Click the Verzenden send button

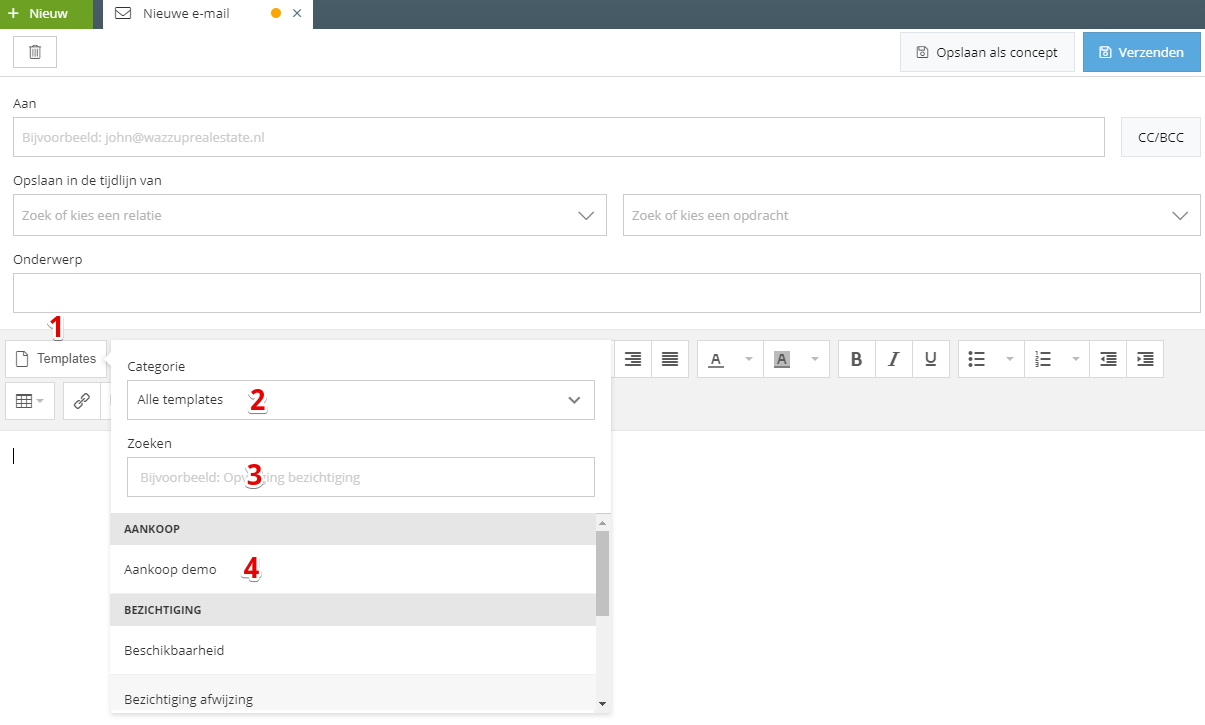[x=1141, y=52]
